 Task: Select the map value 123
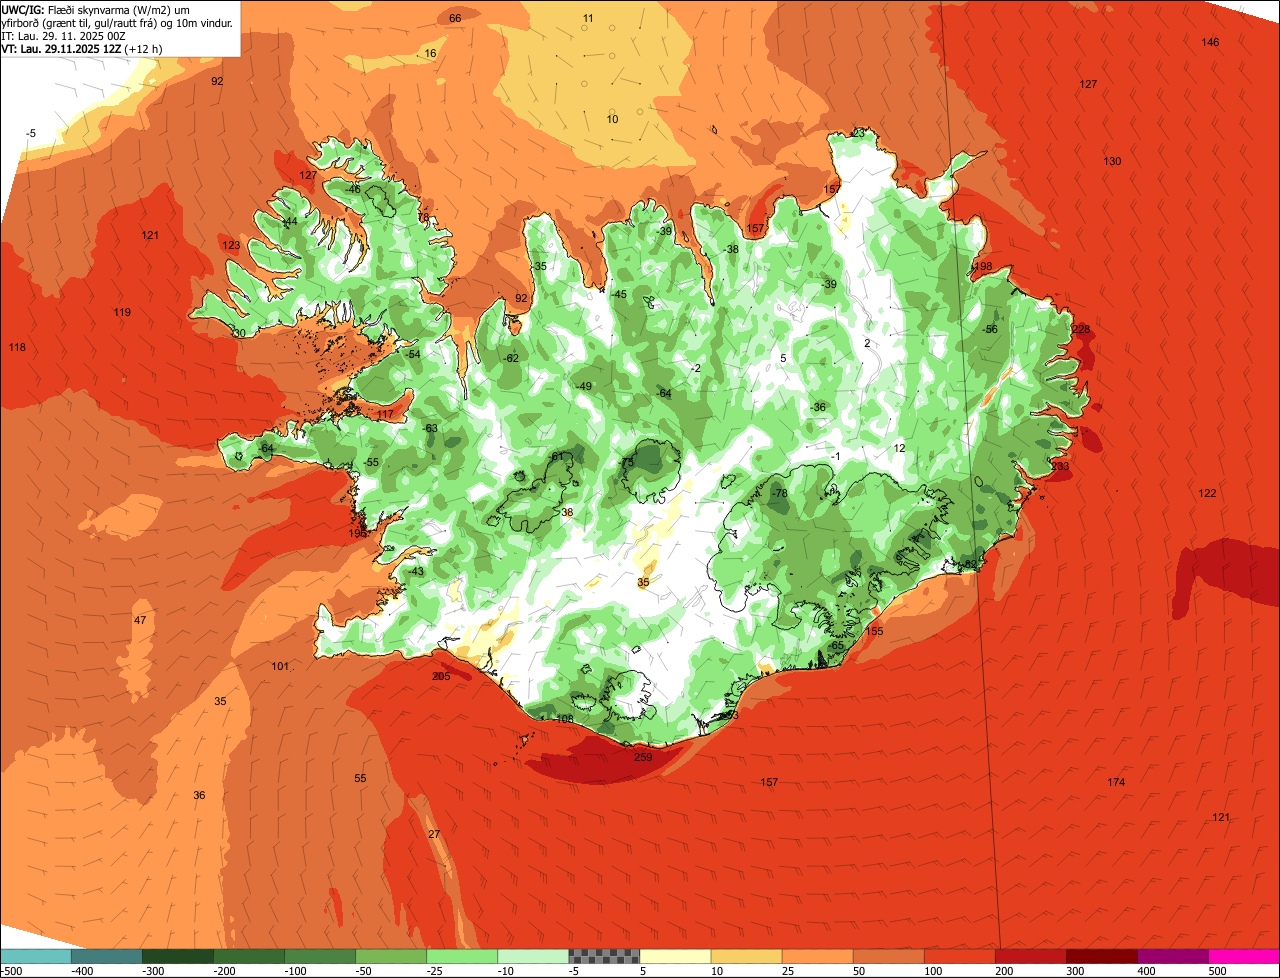click(231, 245)
